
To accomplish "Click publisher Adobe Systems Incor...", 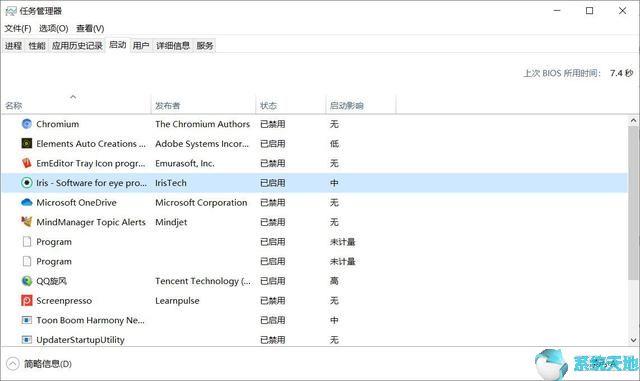I will click(x=202, y=143).
